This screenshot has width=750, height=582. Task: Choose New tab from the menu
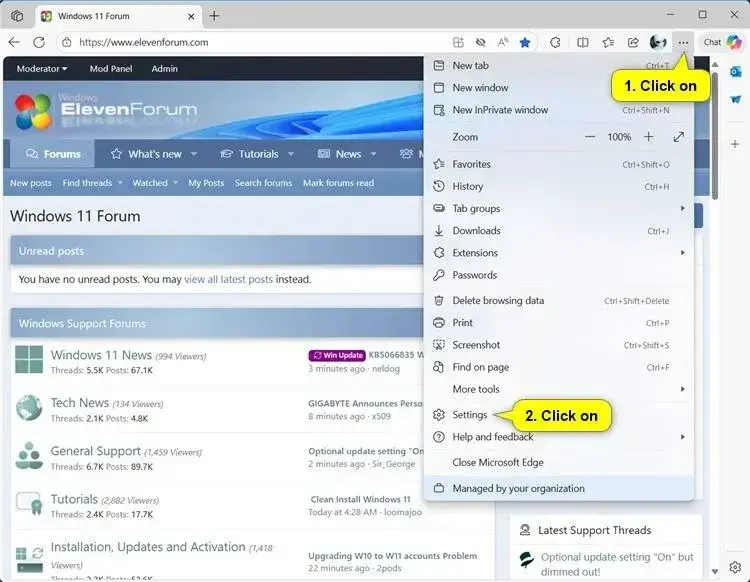(559, 66)
